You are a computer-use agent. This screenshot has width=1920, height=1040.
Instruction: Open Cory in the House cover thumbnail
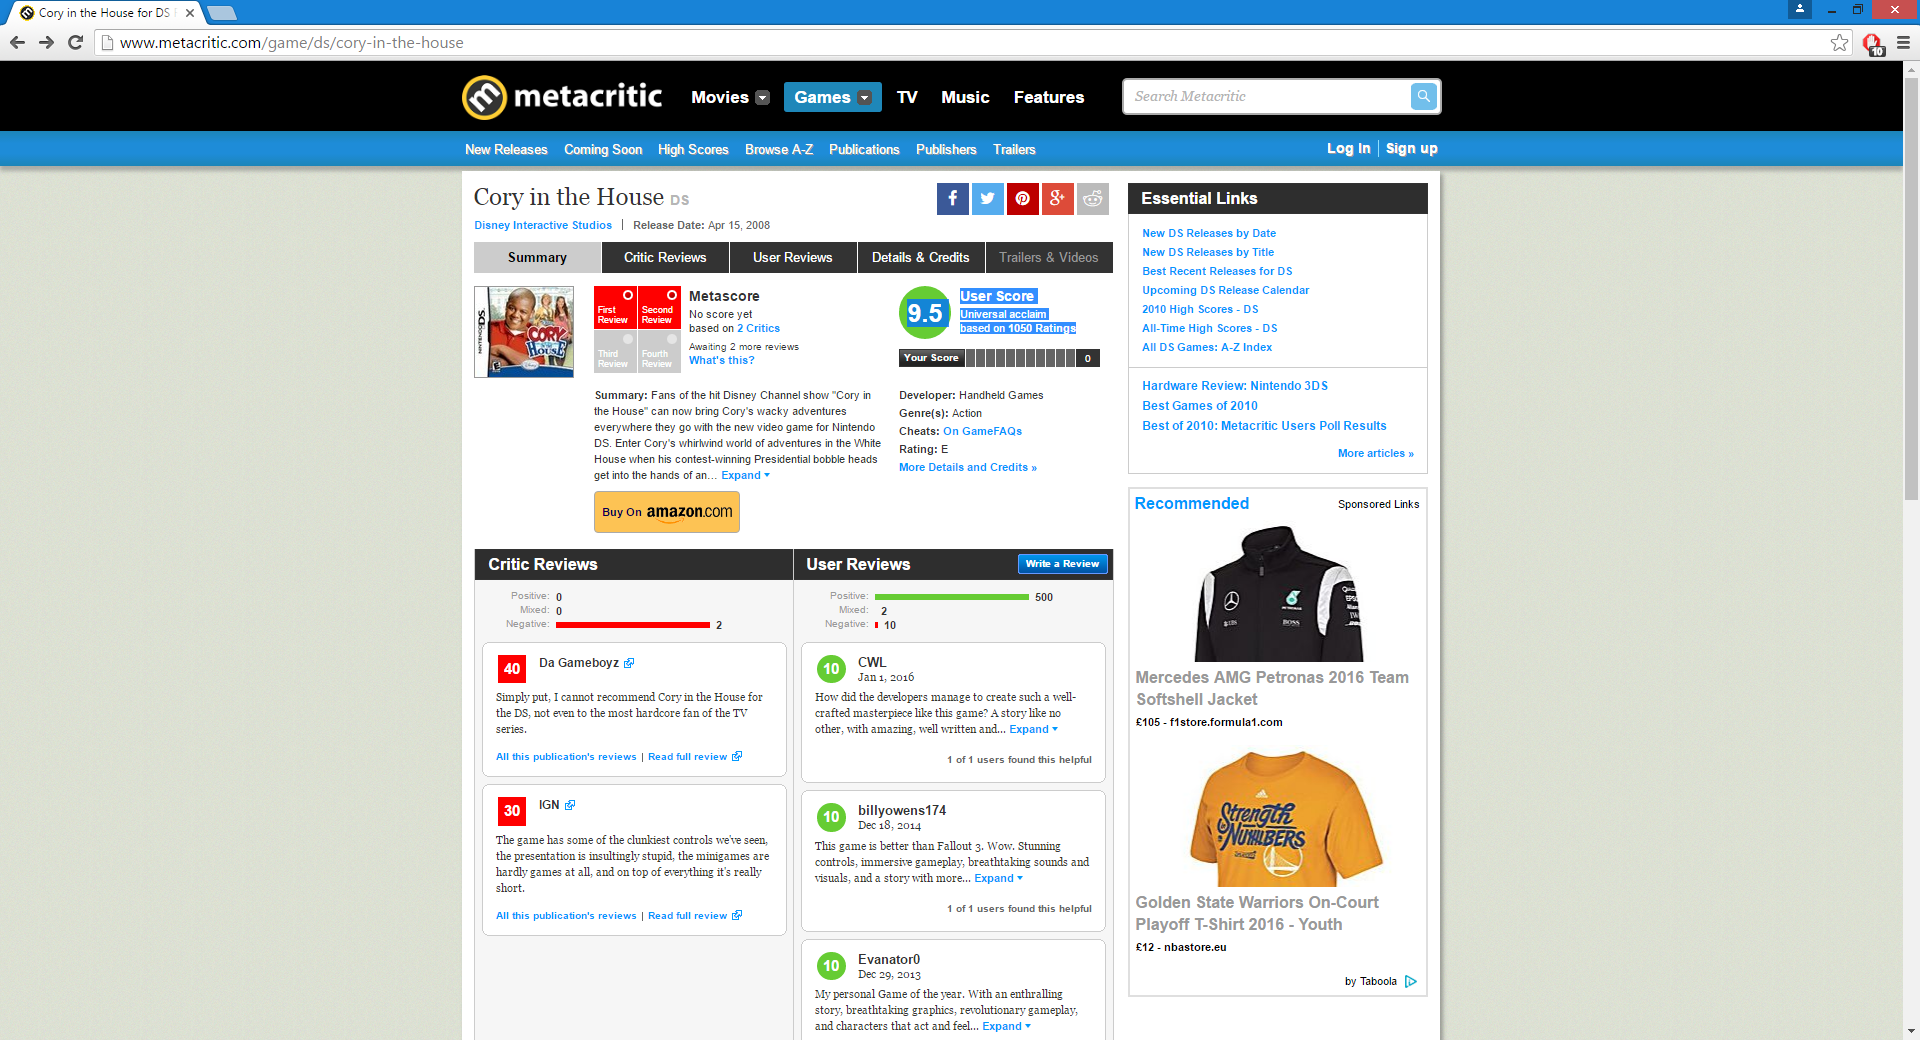coord(524,332)
